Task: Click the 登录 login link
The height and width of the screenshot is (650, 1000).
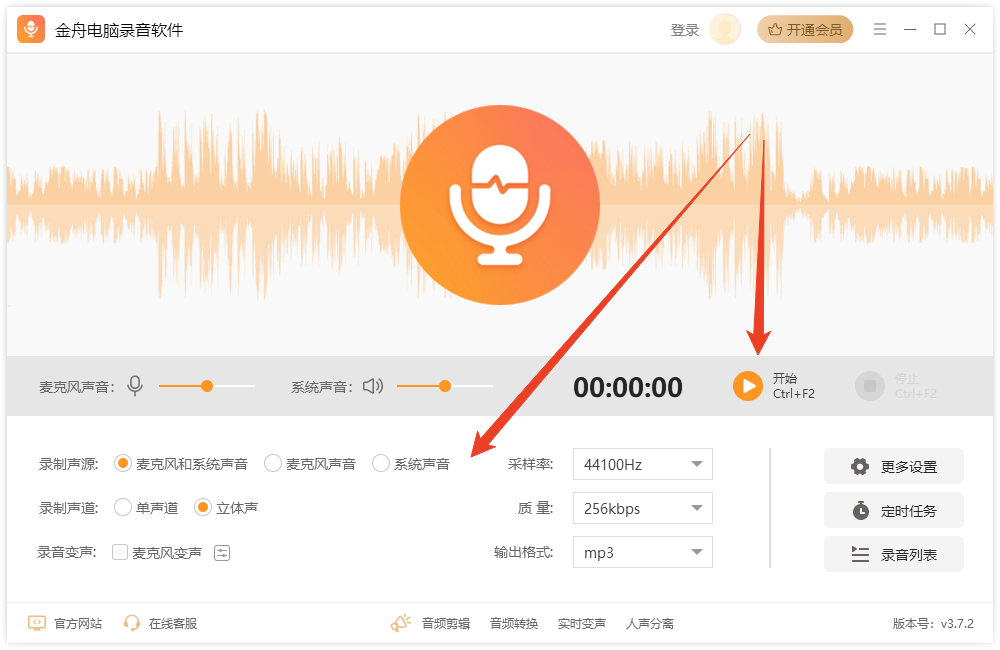Action: point(685,30)
